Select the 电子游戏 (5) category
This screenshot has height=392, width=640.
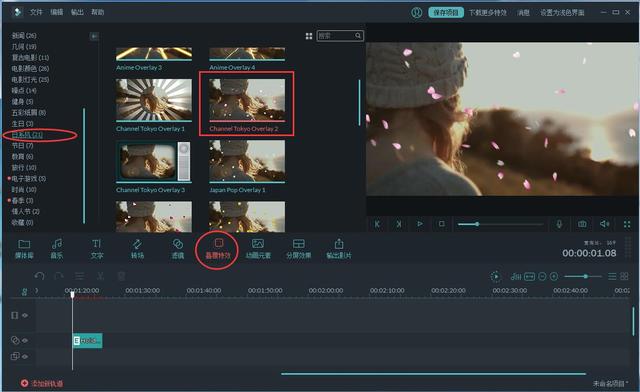pyautogui.click(x=29, y=178)
